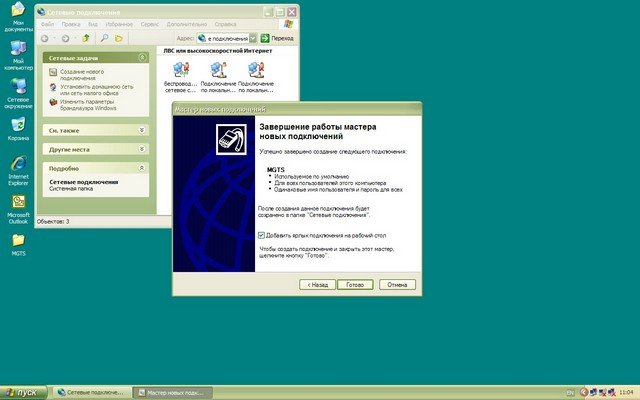The width and height of the screenshot is (640, 400).
Task: Click the Search magnifier toolbar icon
Action: [x=104, y=38]
